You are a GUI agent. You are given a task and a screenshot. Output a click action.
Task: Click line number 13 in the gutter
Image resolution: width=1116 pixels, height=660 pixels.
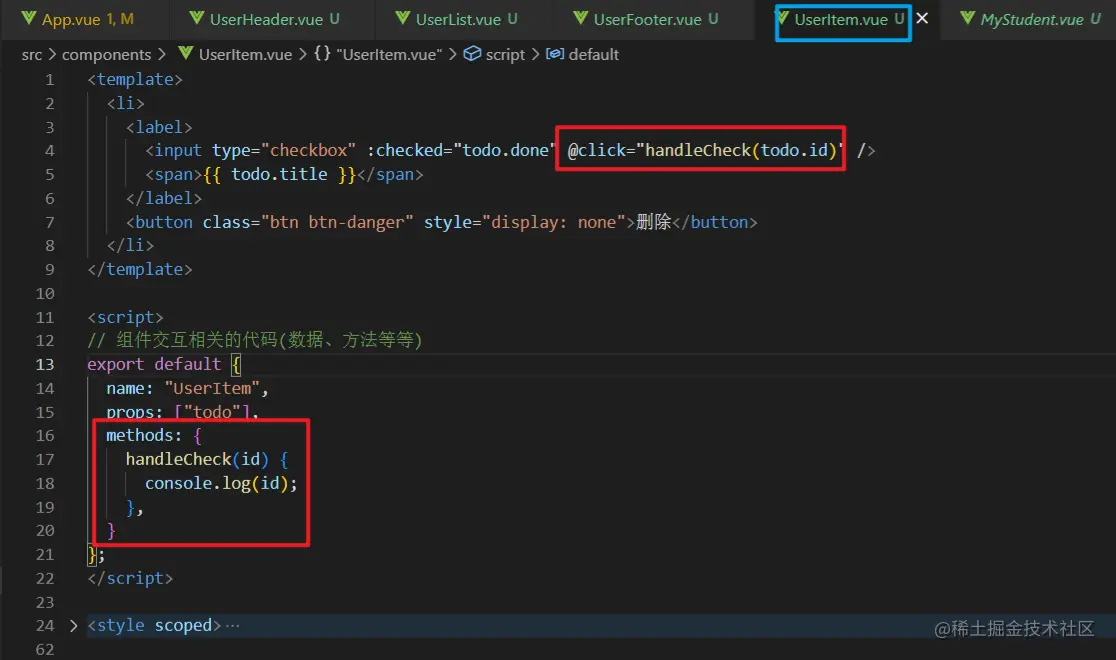click(45, 365)
